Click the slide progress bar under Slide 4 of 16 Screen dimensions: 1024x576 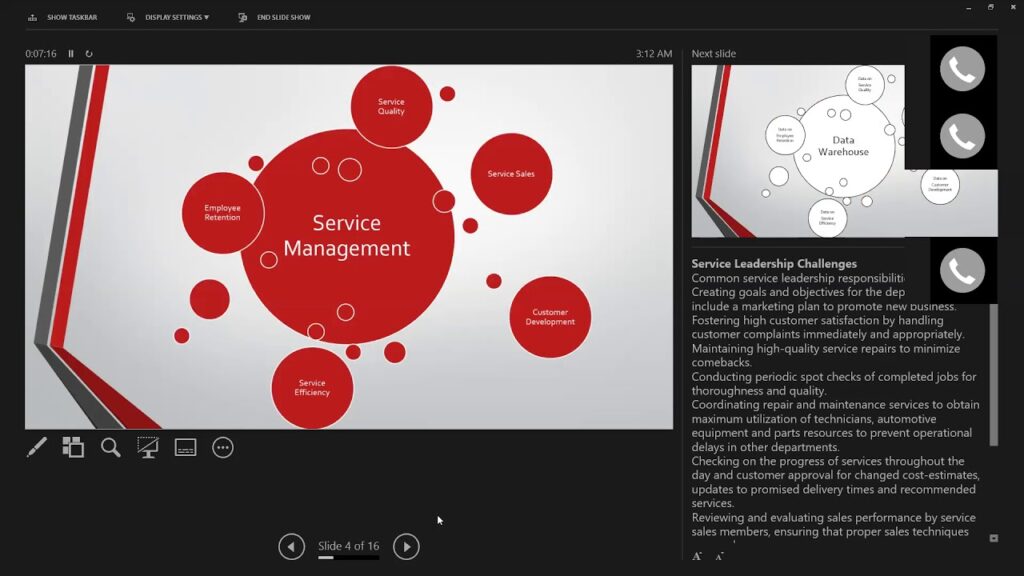coord(348,558)
